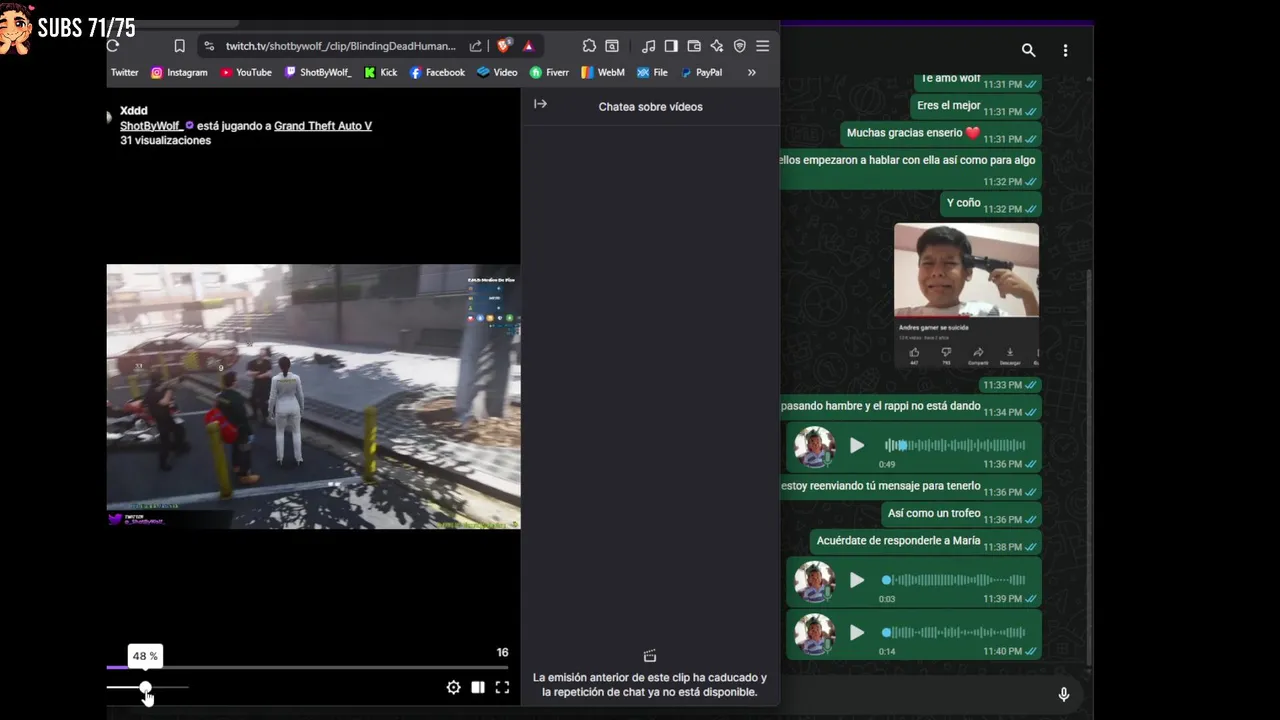The width and height of the screenshot is (1280, 720).
Task: Open the media control music note icon
Action: 648,46
